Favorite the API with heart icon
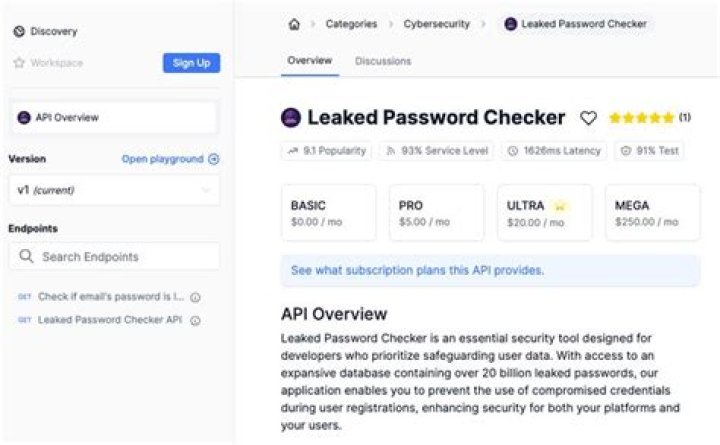Image resolution: width=720 pixels, height=445 pixels. 589,118
